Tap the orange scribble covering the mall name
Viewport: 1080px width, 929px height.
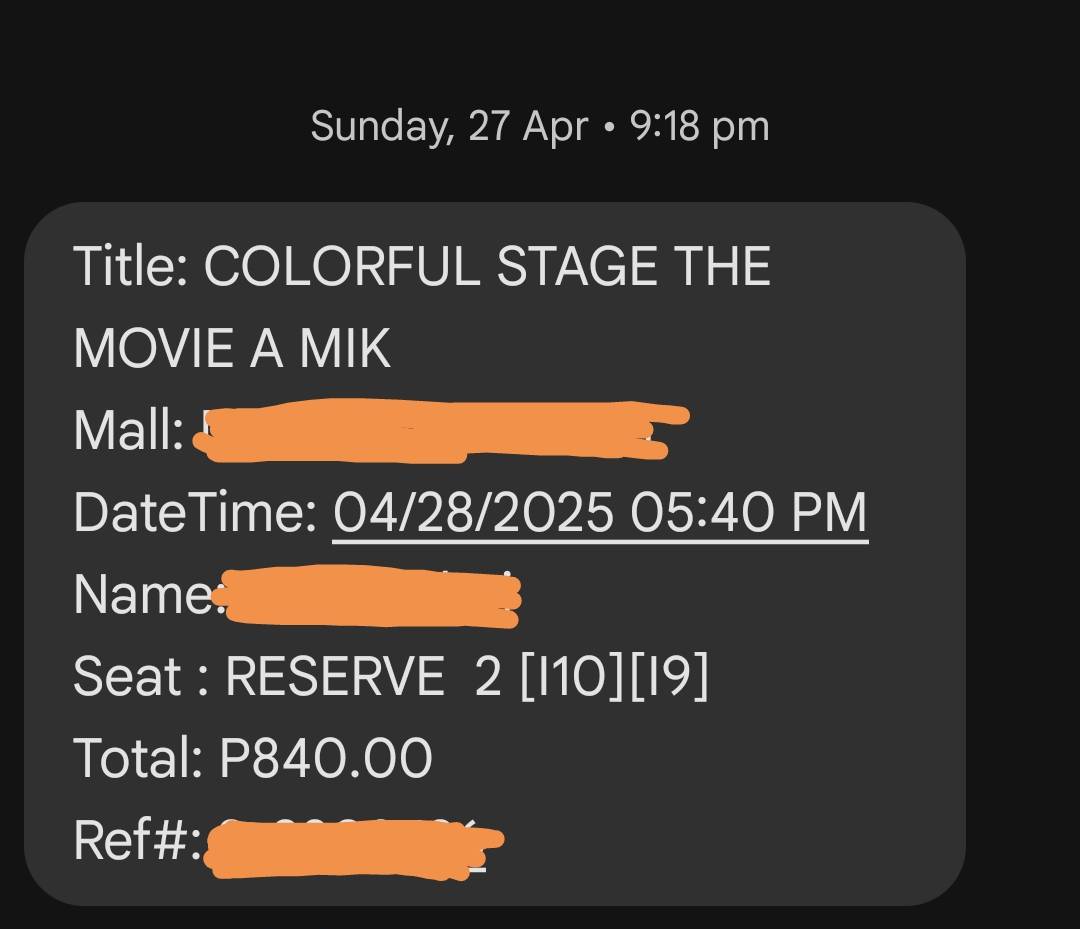click(x=441, y=430)
